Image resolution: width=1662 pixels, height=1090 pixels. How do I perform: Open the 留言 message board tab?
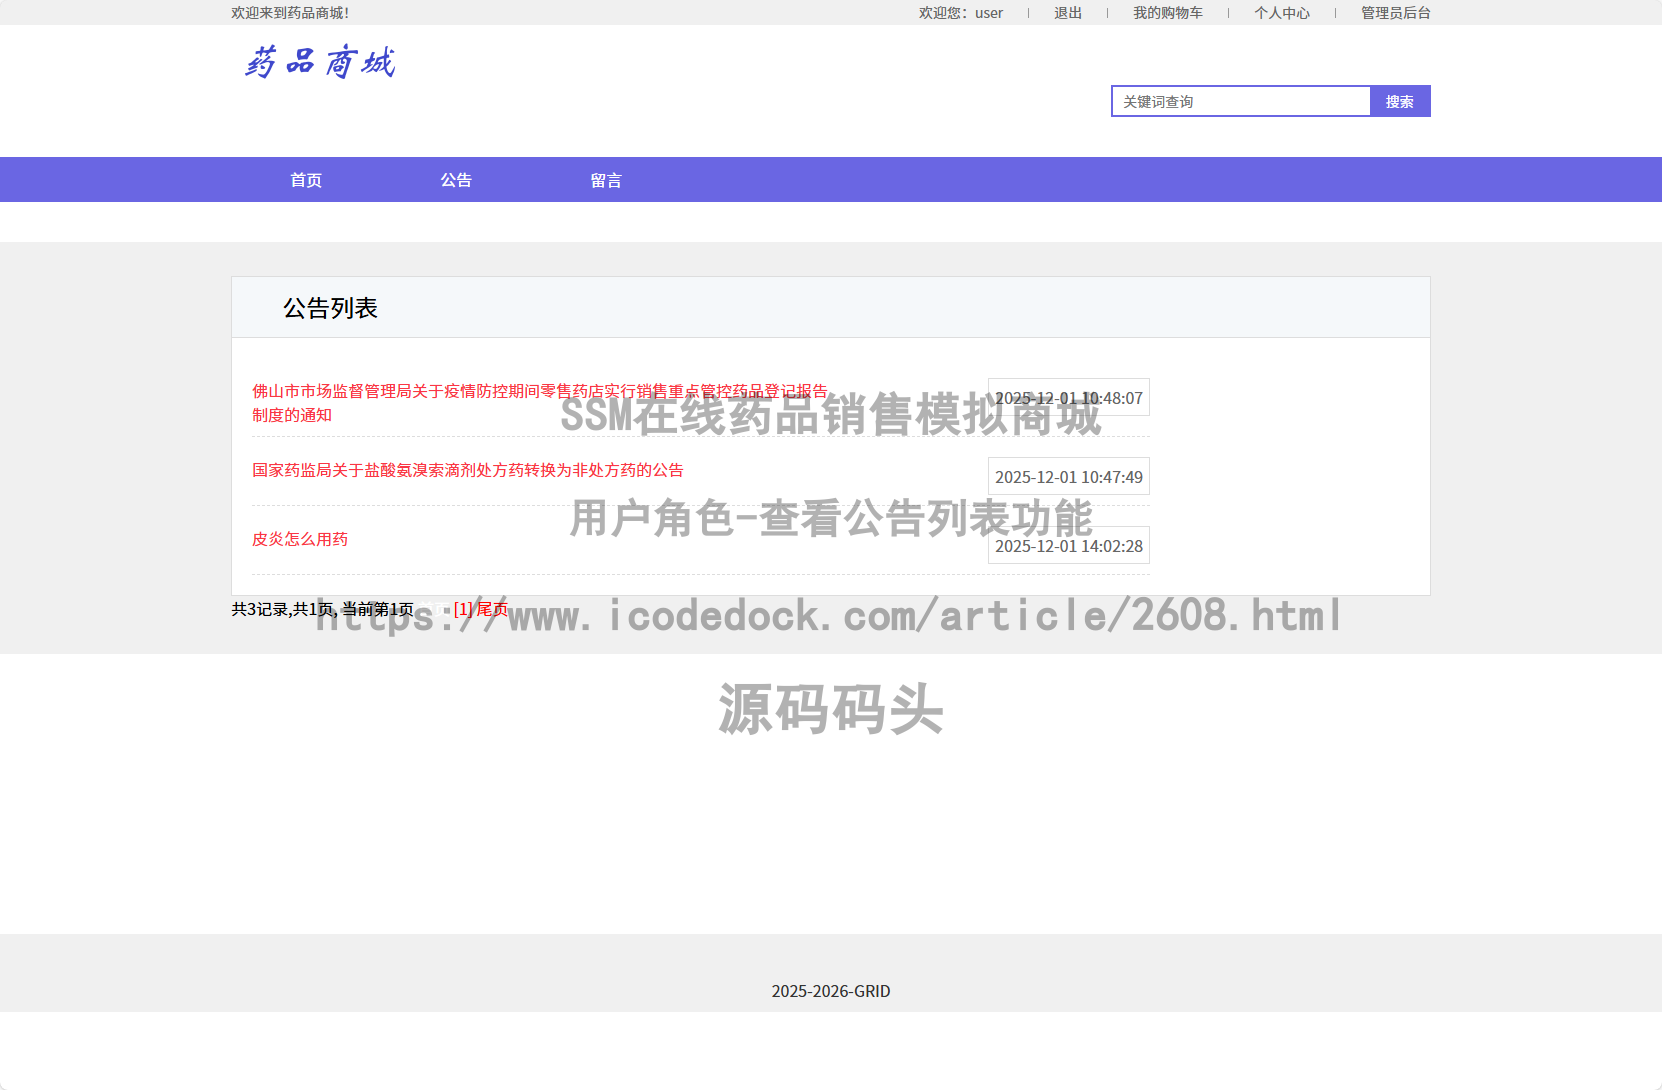[605, 179]
